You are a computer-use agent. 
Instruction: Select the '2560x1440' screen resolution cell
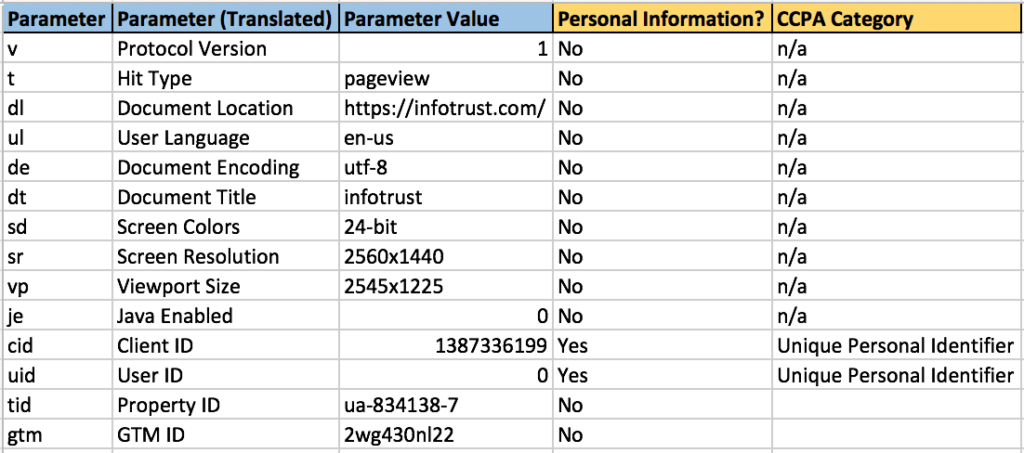393,257
